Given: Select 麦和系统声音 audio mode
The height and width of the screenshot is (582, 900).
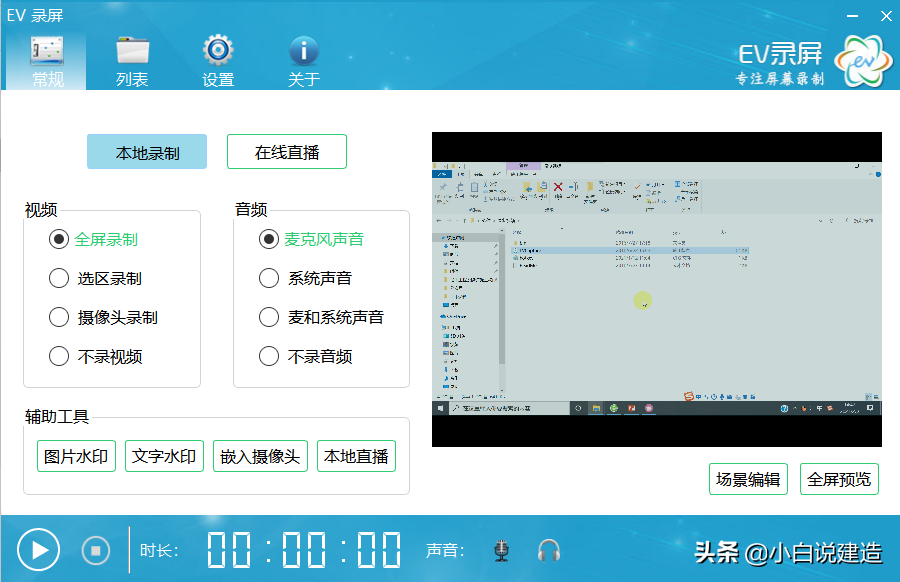Looking at the screenshot, I should pos(268,317).
